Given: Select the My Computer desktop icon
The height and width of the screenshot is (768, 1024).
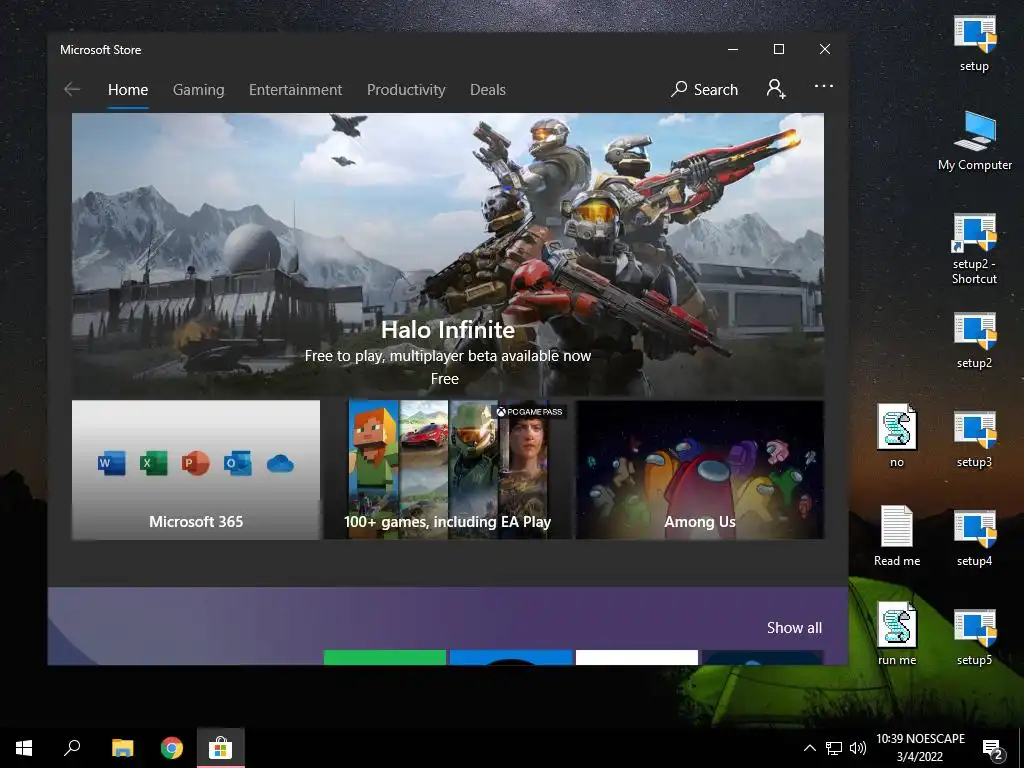Looking at the screenshot, I should [975, 141].
